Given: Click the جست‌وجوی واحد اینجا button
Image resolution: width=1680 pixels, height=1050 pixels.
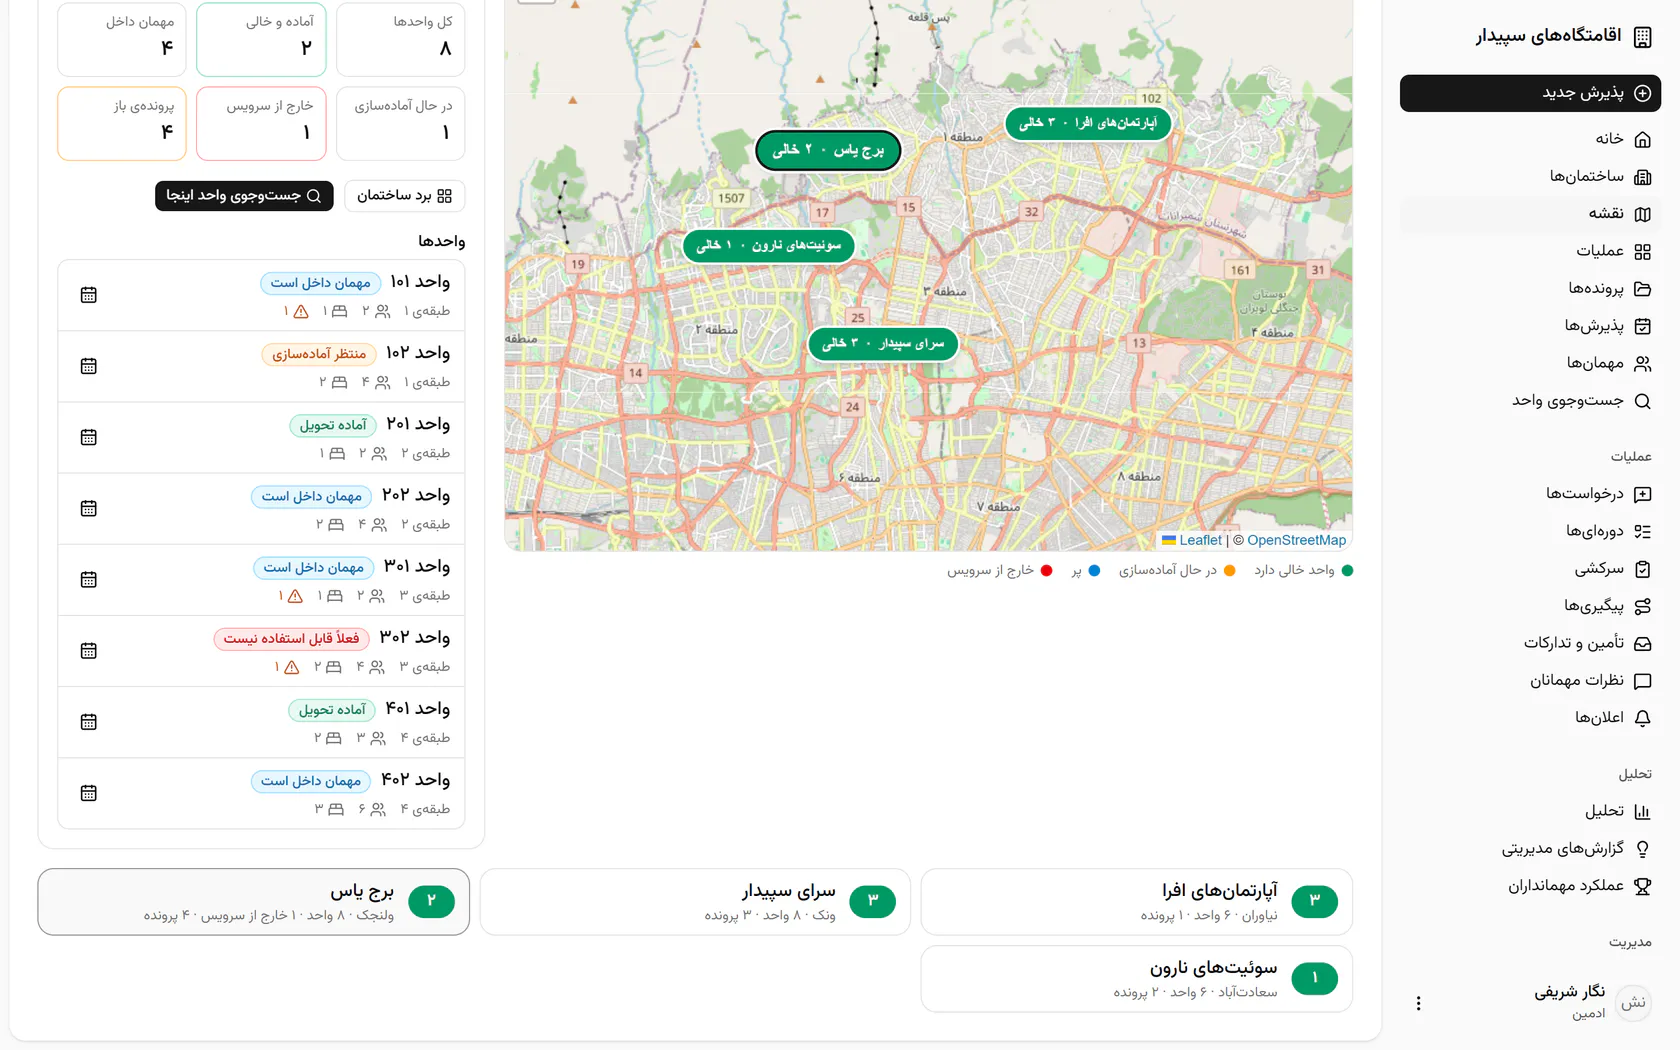Looking at the screenshot, I should click(x=244, y=196).
